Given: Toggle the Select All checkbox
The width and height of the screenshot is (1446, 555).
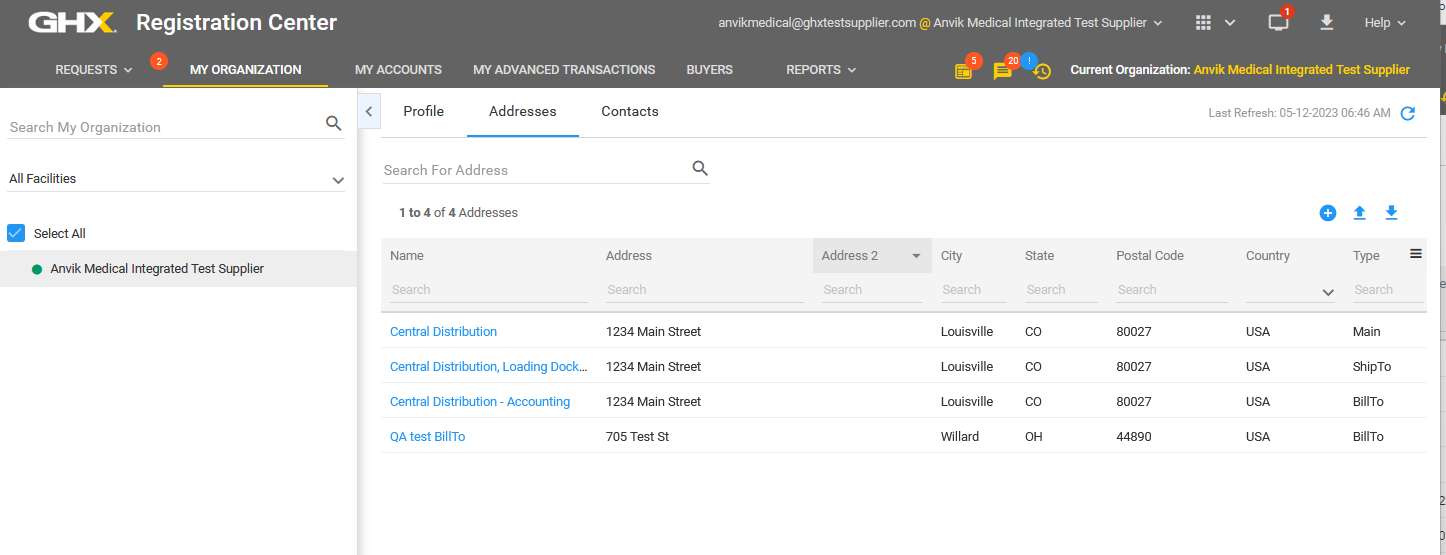Looking at the screenshot, I should [16, 233].
